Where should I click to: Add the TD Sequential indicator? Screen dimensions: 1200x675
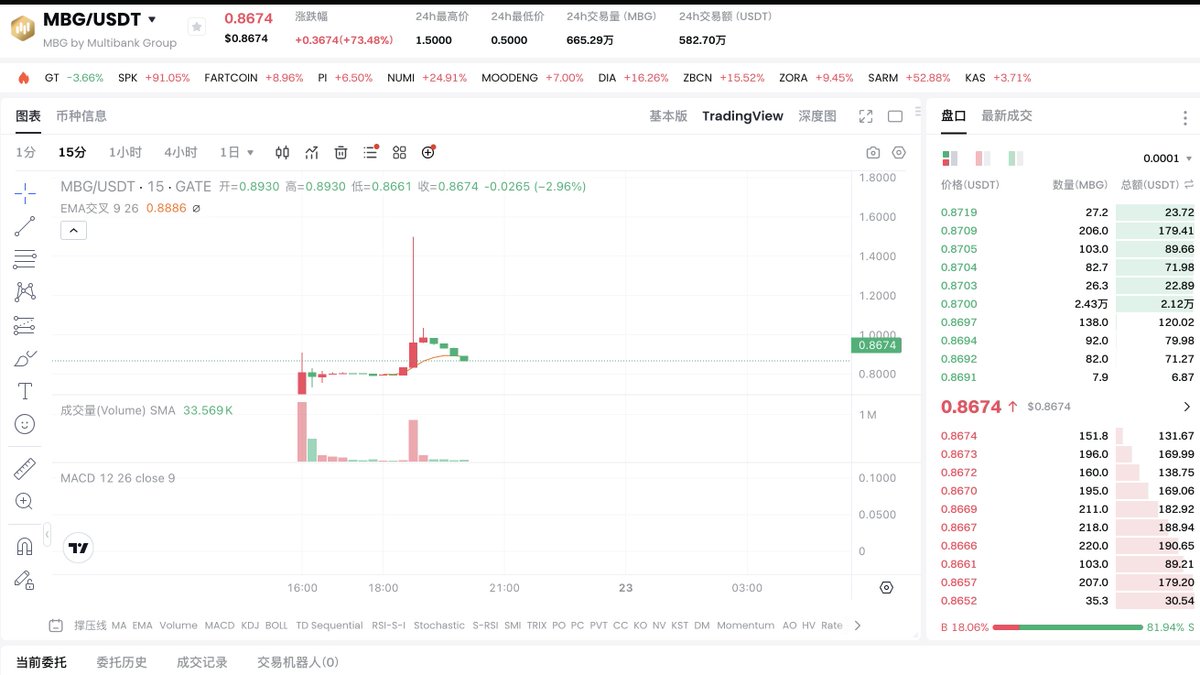pos(329,625)
